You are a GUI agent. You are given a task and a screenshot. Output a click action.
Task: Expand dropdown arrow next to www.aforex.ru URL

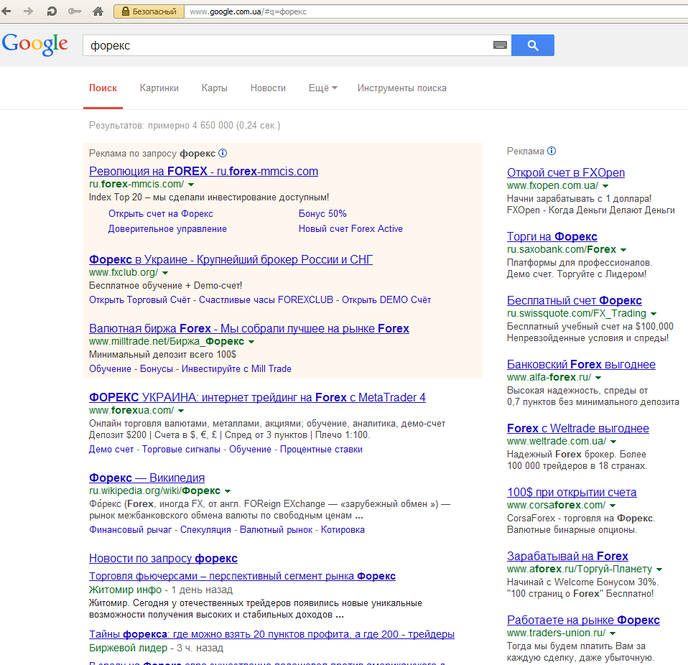pos(659,569)
